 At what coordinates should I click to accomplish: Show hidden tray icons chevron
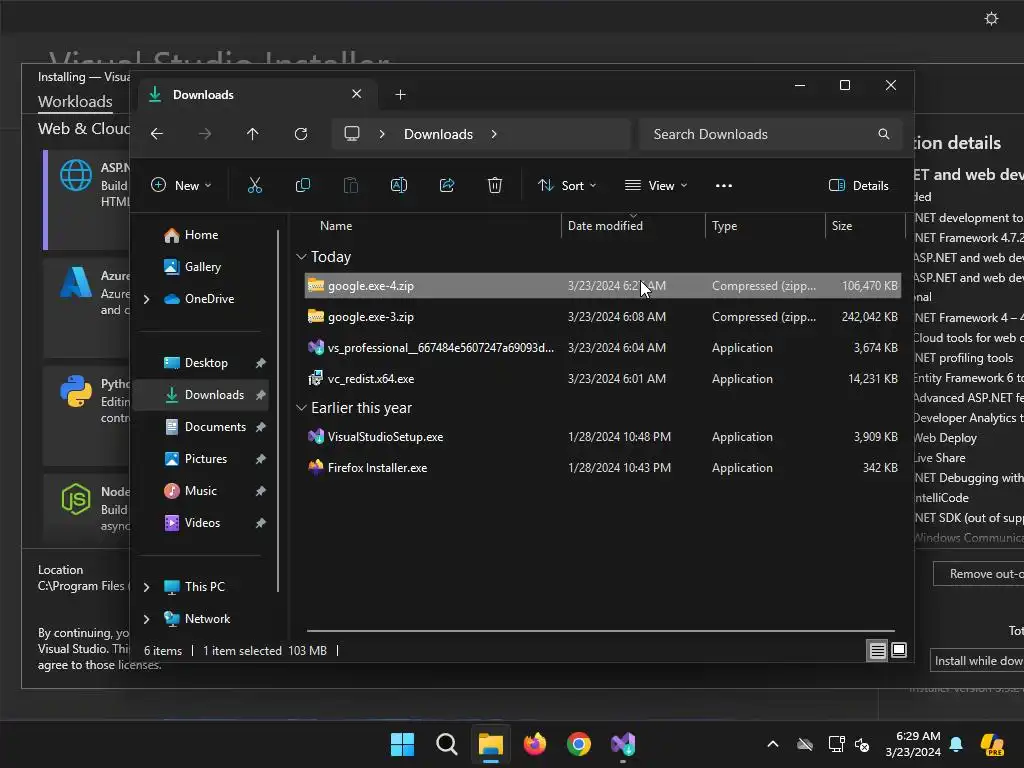point(773,744)
